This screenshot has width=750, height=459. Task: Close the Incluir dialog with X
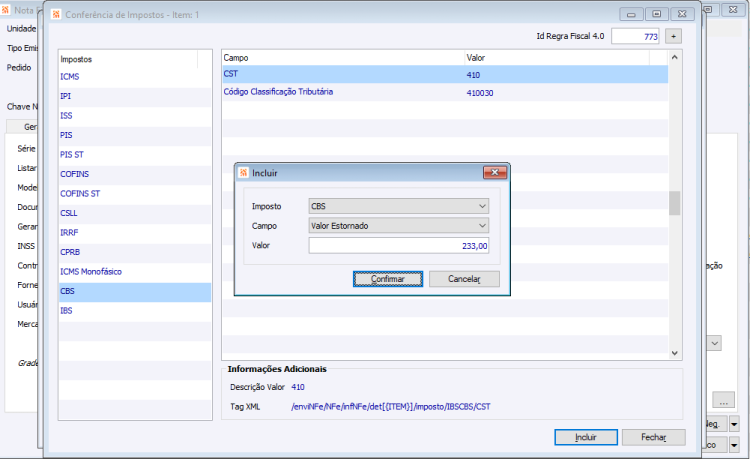click(x=495, y=172)
